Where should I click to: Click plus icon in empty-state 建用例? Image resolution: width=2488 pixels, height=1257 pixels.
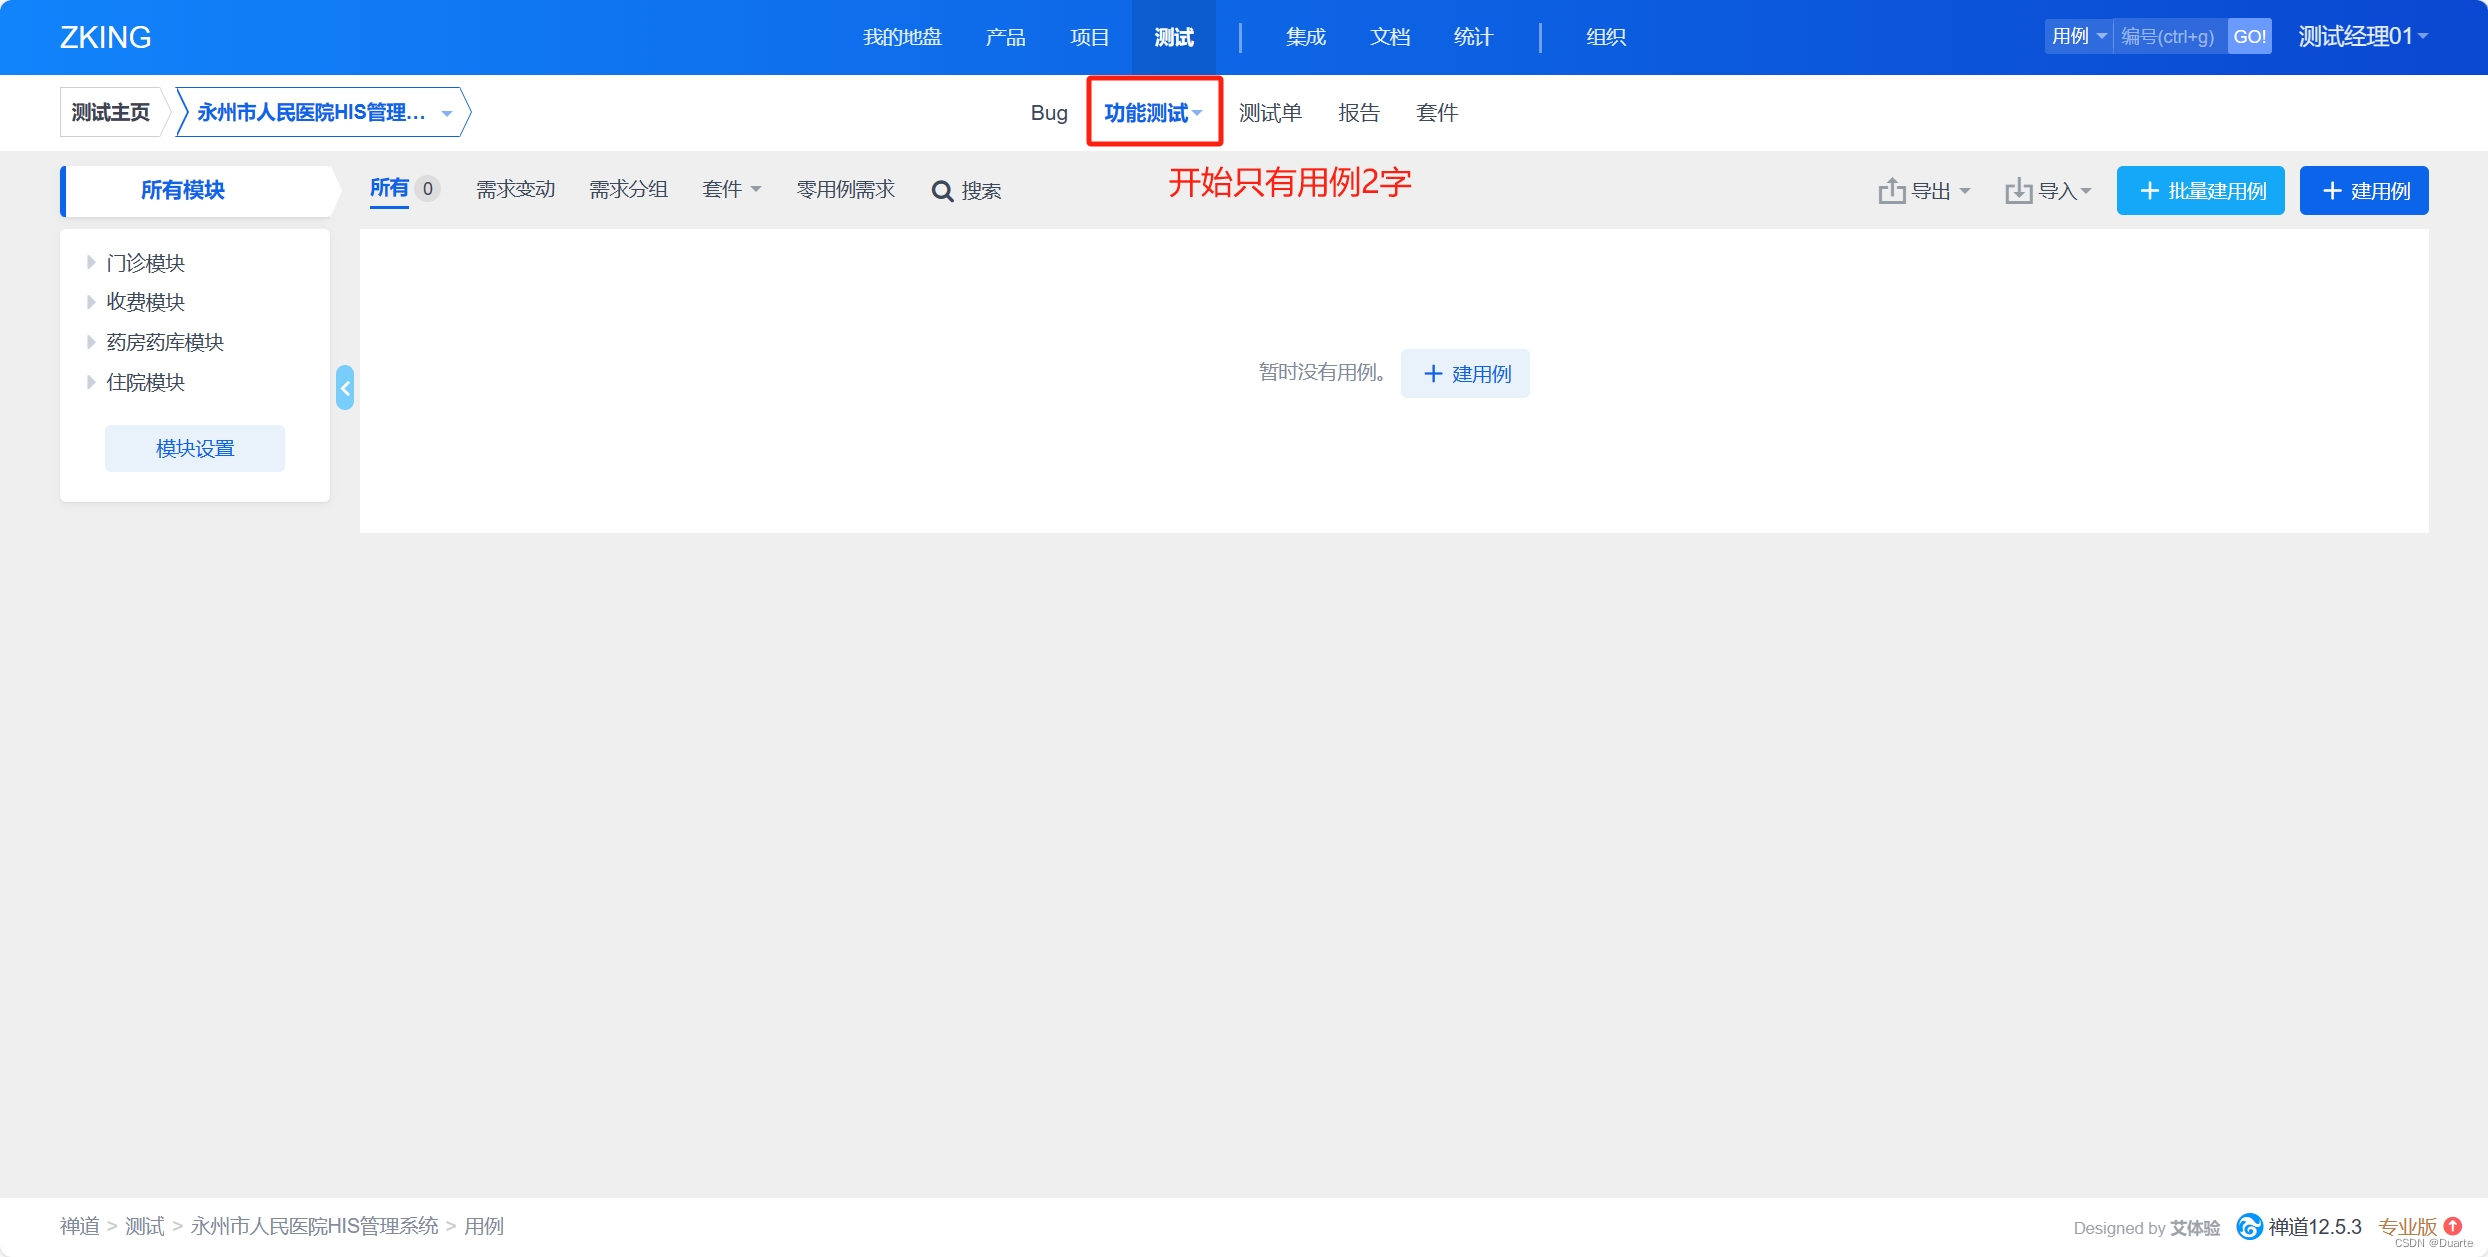pyautogui.click(x=1433, y=374)
